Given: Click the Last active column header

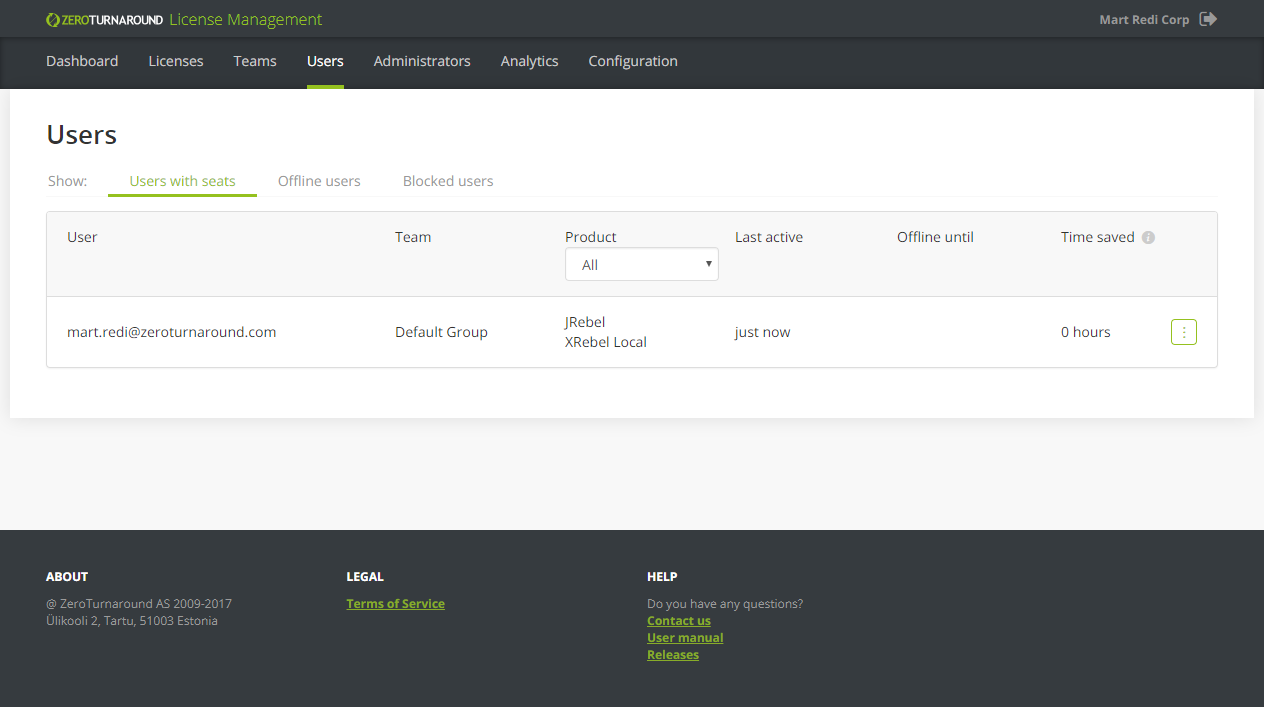Looking at the screenshot, I should click(769, 237).
